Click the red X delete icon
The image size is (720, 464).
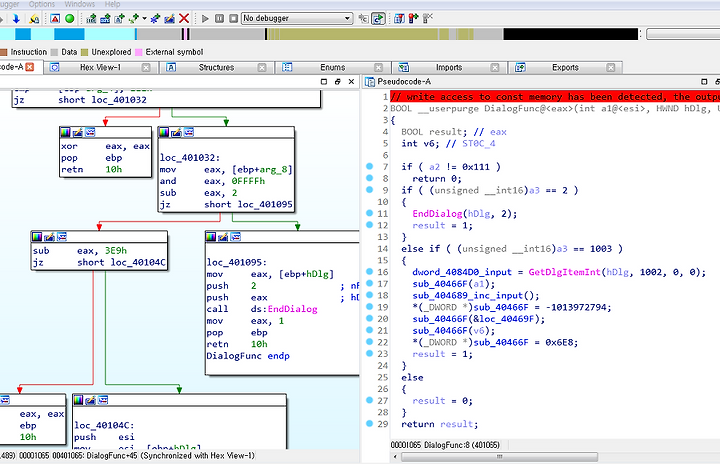(x=184, y=18)
